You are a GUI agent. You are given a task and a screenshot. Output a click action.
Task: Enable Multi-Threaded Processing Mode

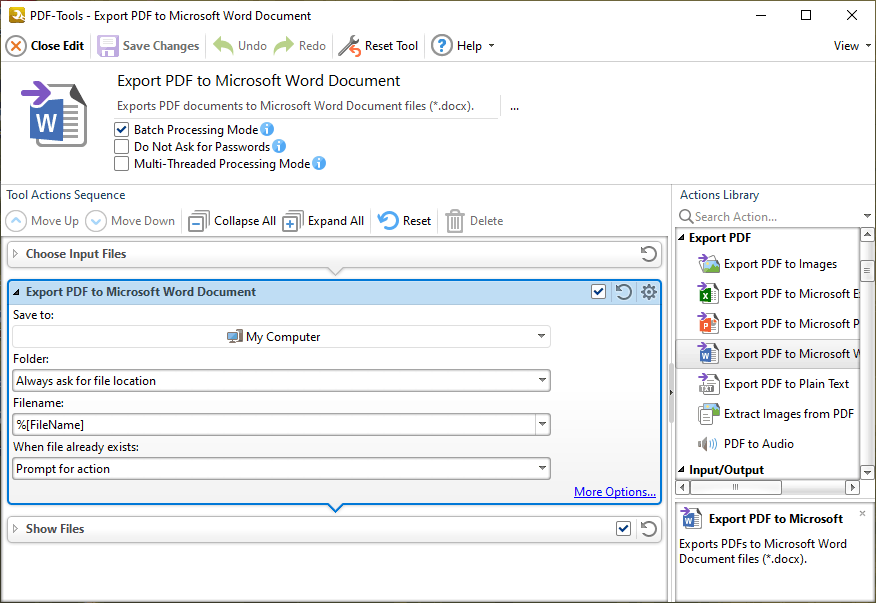pos(121,163)
